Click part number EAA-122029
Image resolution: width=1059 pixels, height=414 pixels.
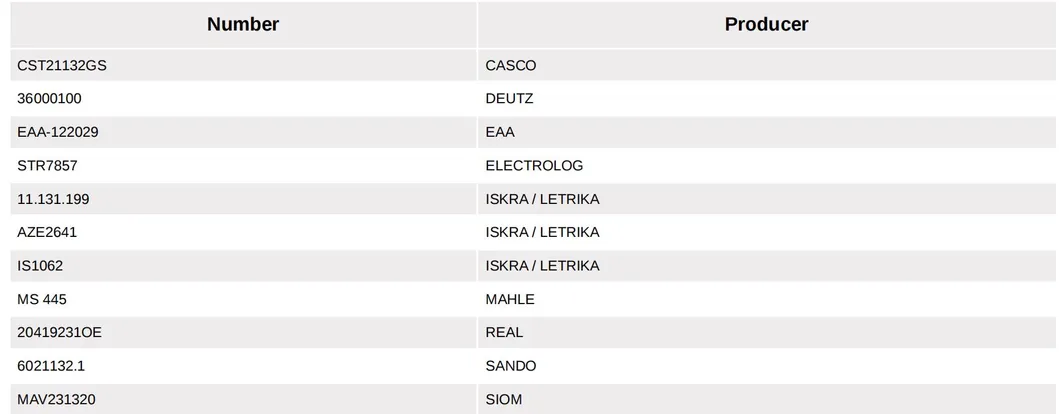pyautogui.click(x=58, y=132)
